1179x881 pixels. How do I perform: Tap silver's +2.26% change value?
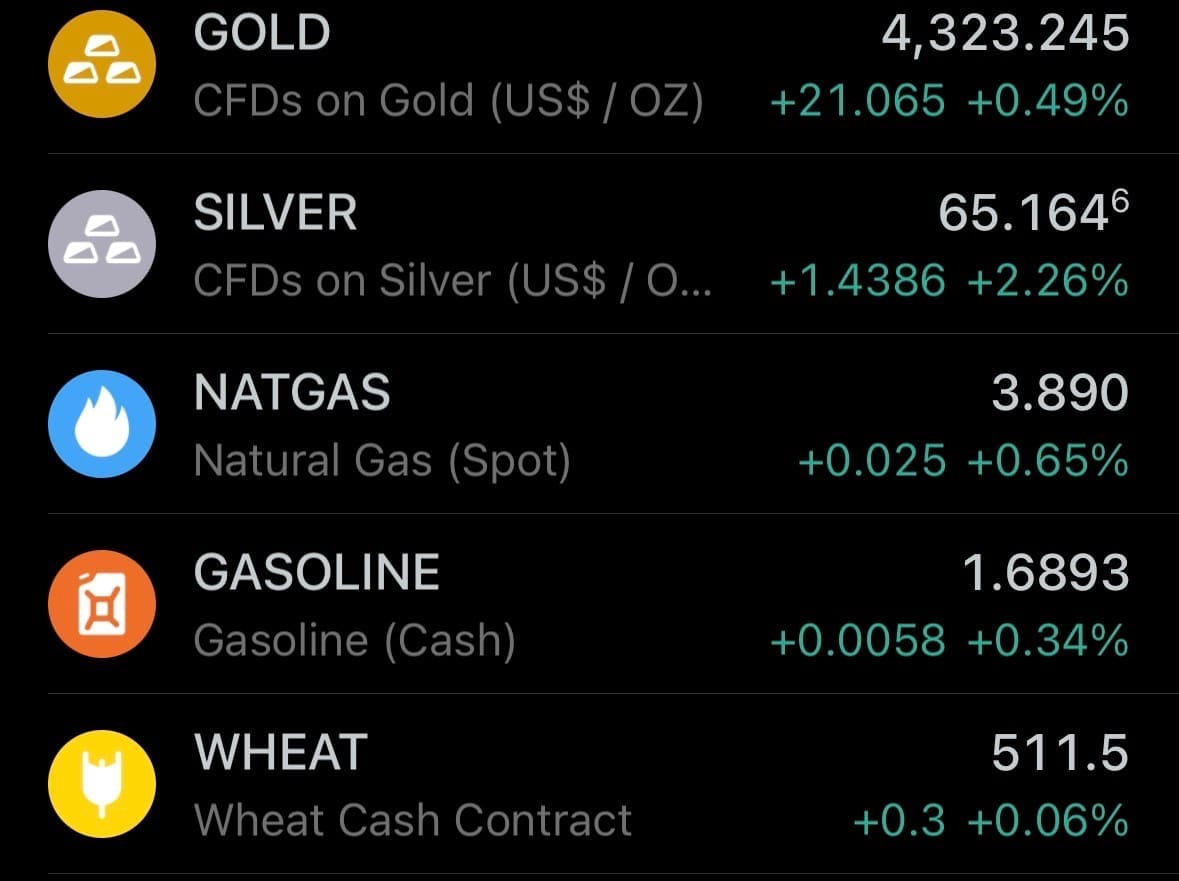coord(1048,281)
